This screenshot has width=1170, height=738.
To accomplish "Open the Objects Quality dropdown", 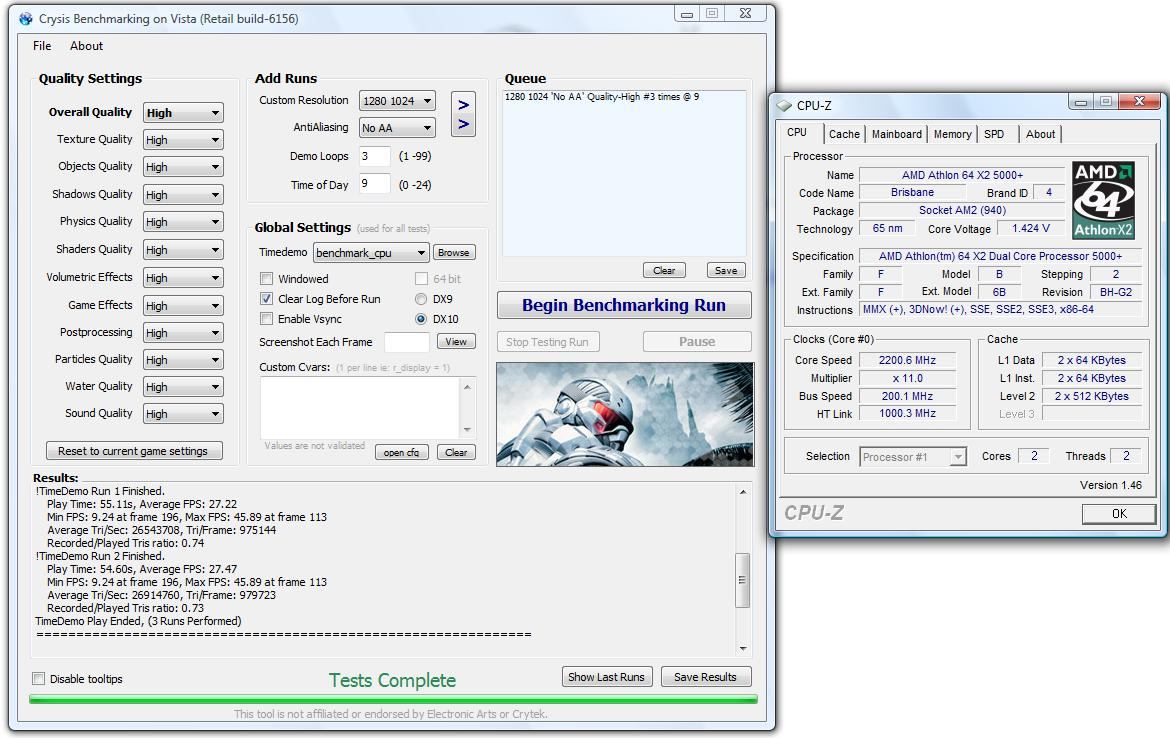I will 183,167.
